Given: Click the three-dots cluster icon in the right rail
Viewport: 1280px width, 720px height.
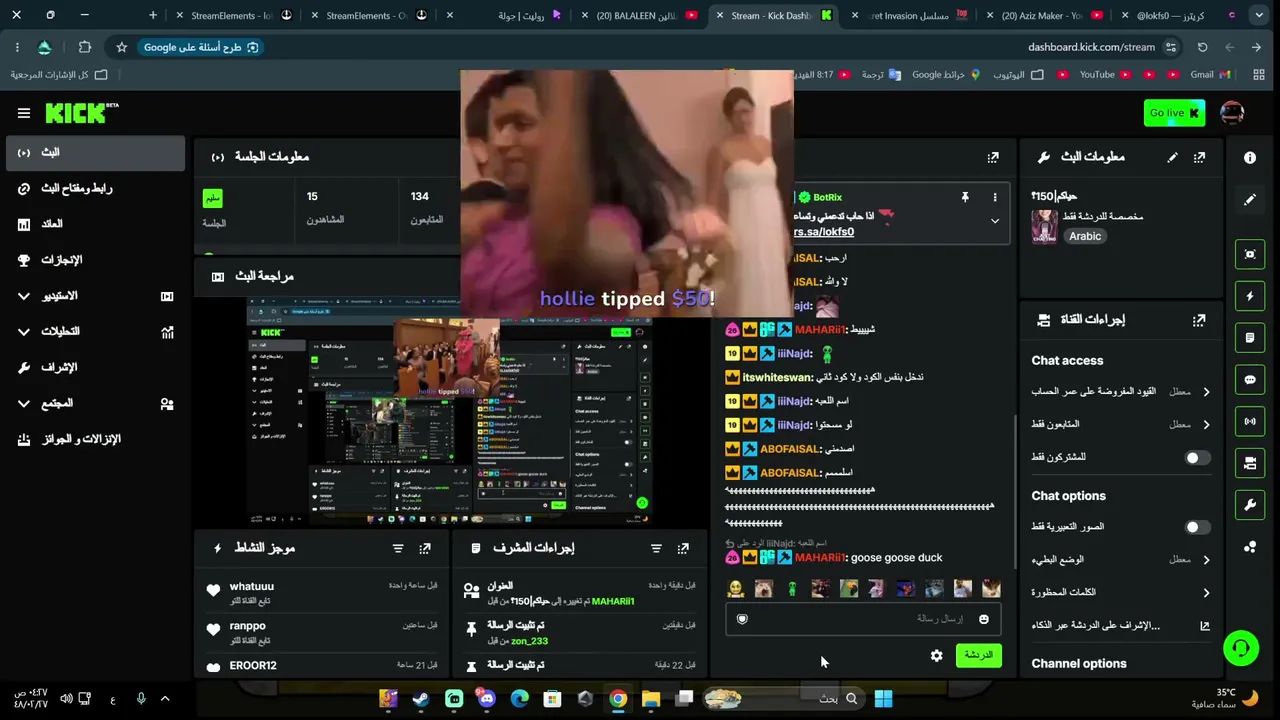Looking at the screenshot, I should [1250, 547].
